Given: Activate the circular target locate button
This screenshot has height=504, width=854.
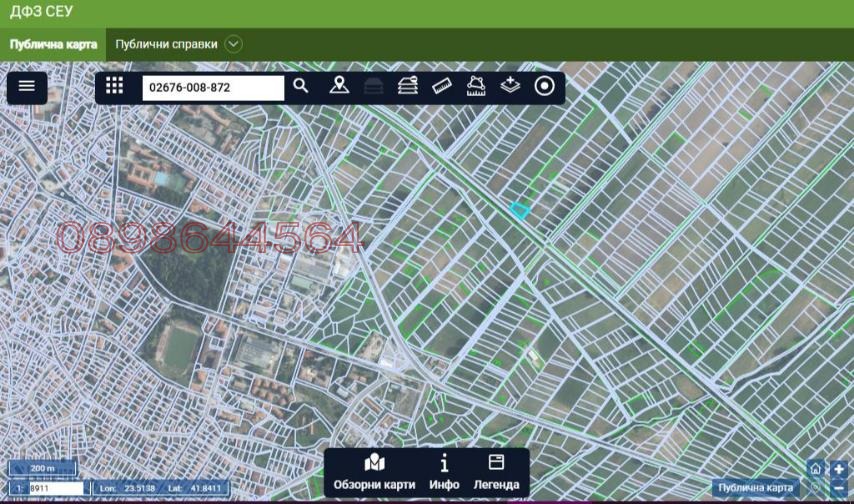Looking at the screenshot, I should point(544,87).
